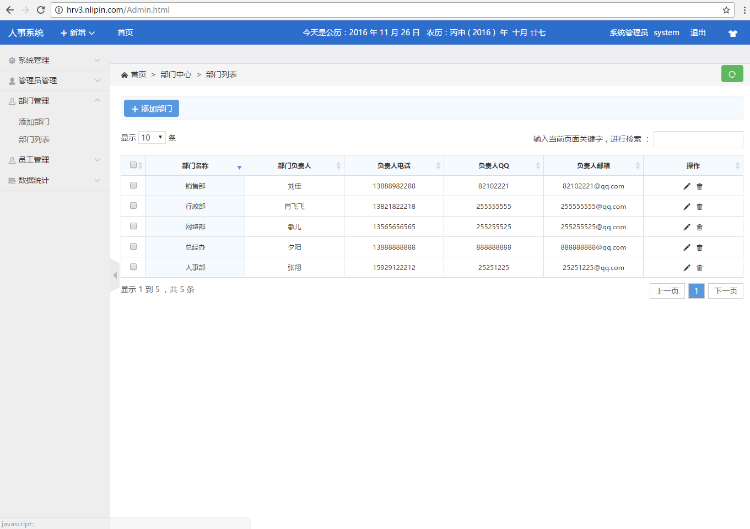This screenshot has width=750, height=529.
Task: Click 部门中心 in the breadcrumb
Action: click(x=176, y=75)
